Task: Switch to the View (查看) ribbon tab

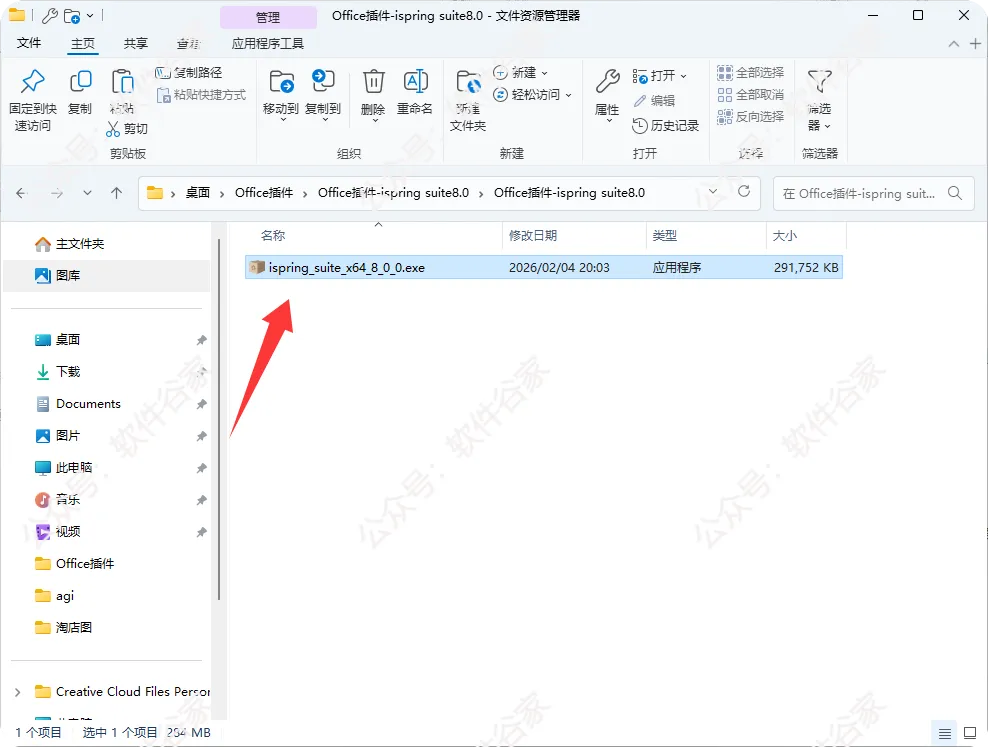Action: [188, 43]
